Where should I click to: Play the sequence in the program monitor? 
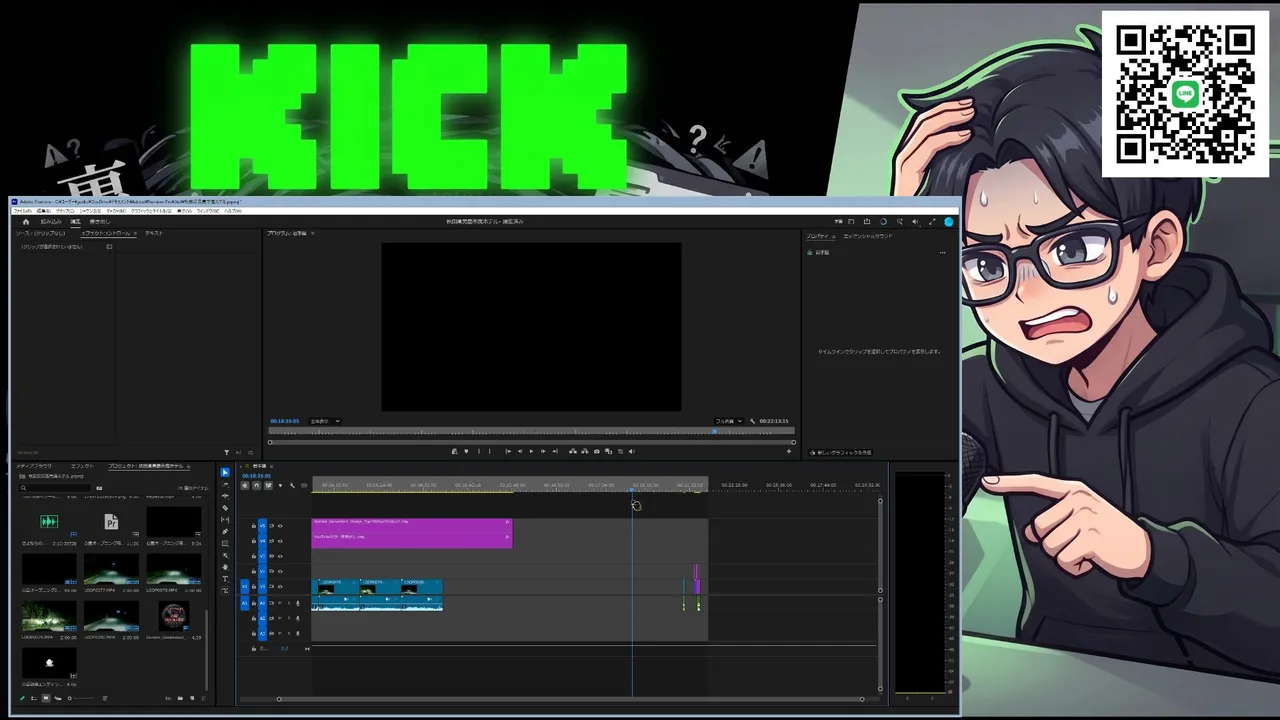[x=531, y=451]
